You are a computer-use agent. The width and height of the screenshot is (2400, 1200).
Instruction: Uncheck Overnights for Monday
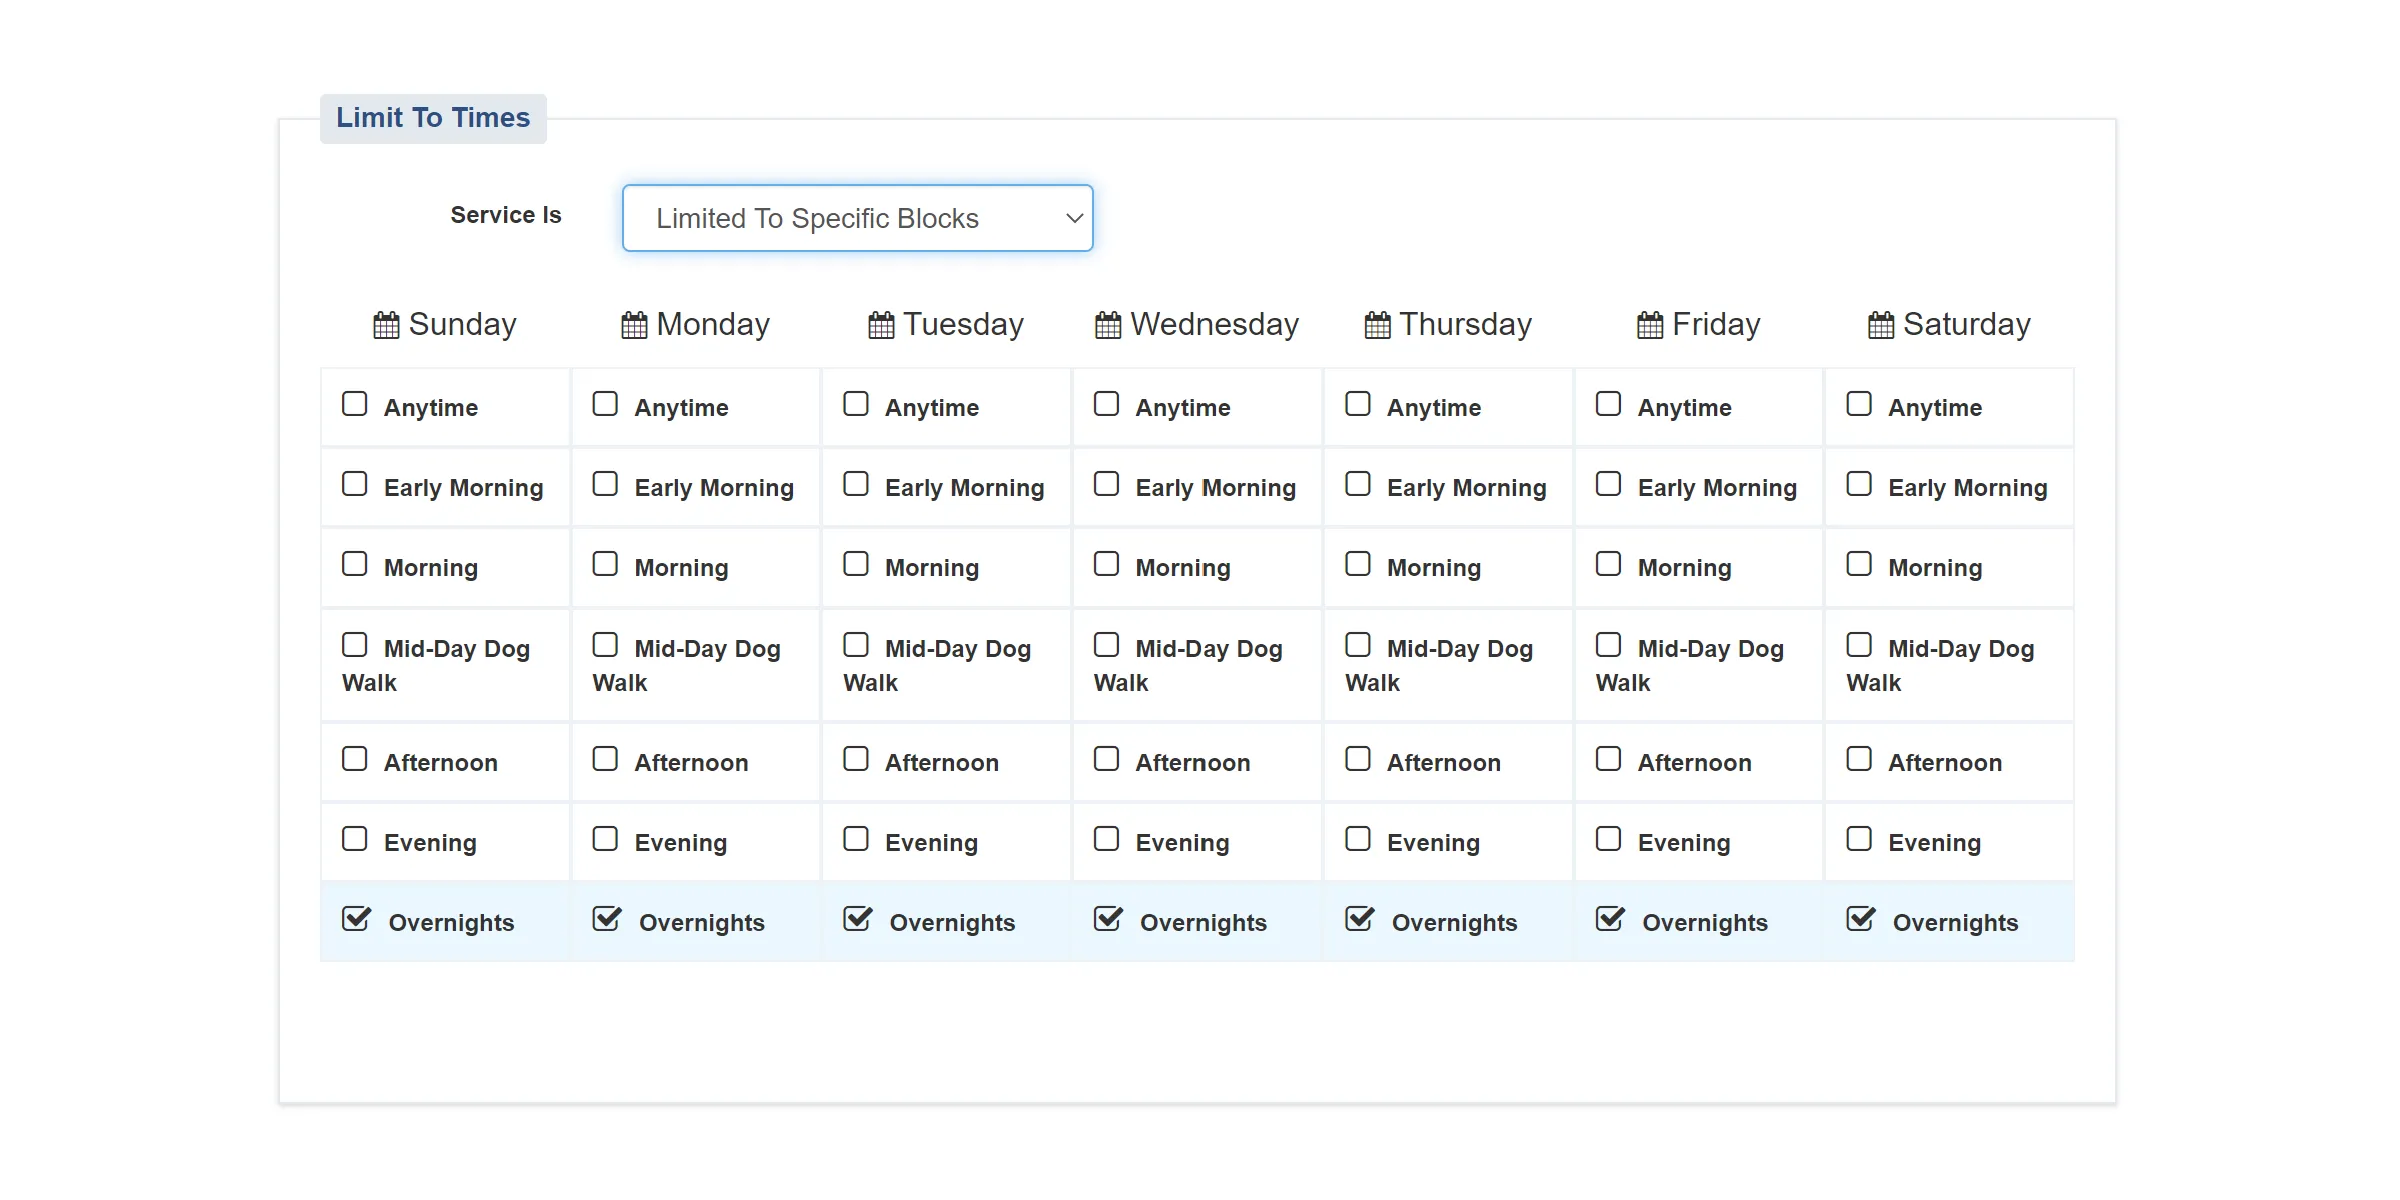pos(607,919)
